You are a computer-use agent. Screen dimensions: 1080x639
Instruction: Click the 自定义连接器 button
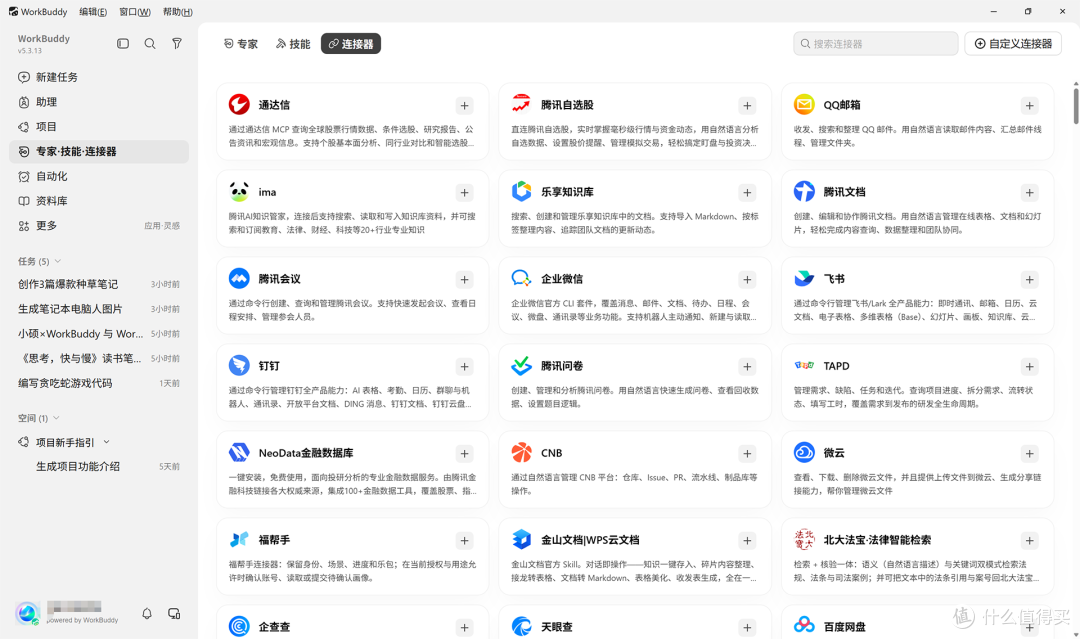[x=1012, y=43]
